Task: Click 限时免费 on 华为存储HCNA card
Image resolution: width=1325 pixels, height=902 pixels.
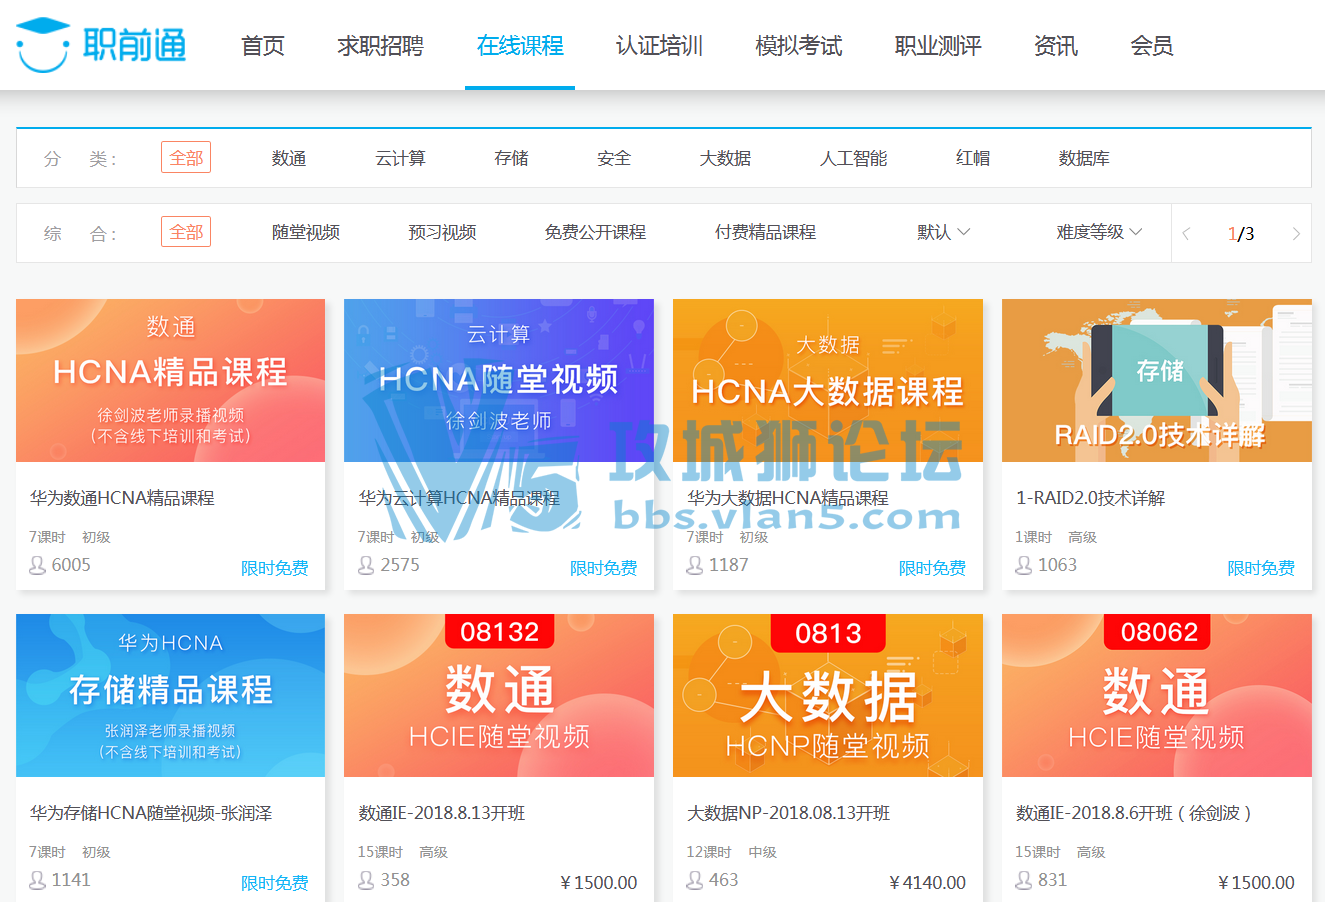Action: (x=275, y=883)
